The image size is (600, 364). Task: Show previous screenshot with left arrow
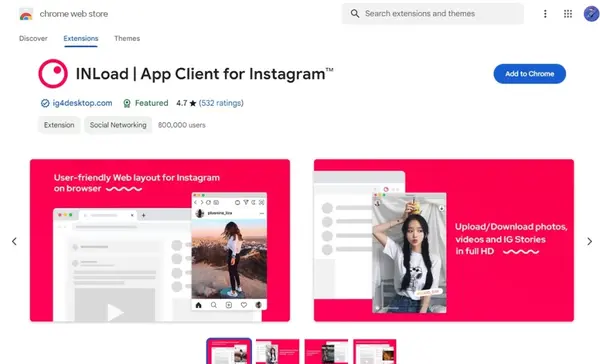tap(14, 241)
